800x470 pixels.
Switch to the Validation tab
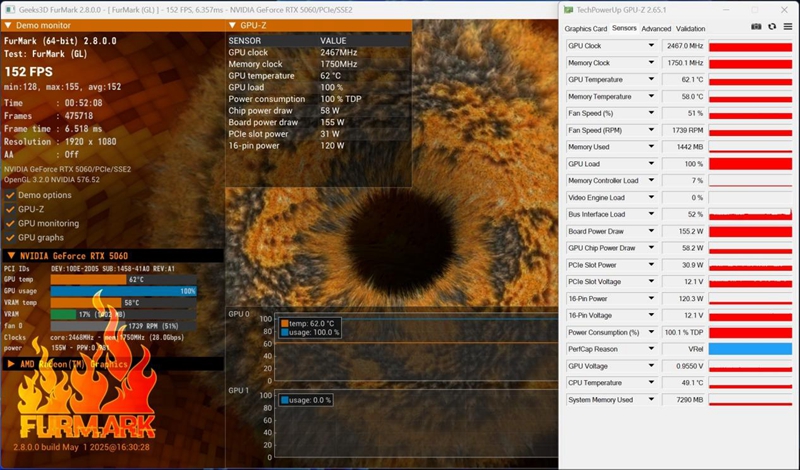click(690, 29)
